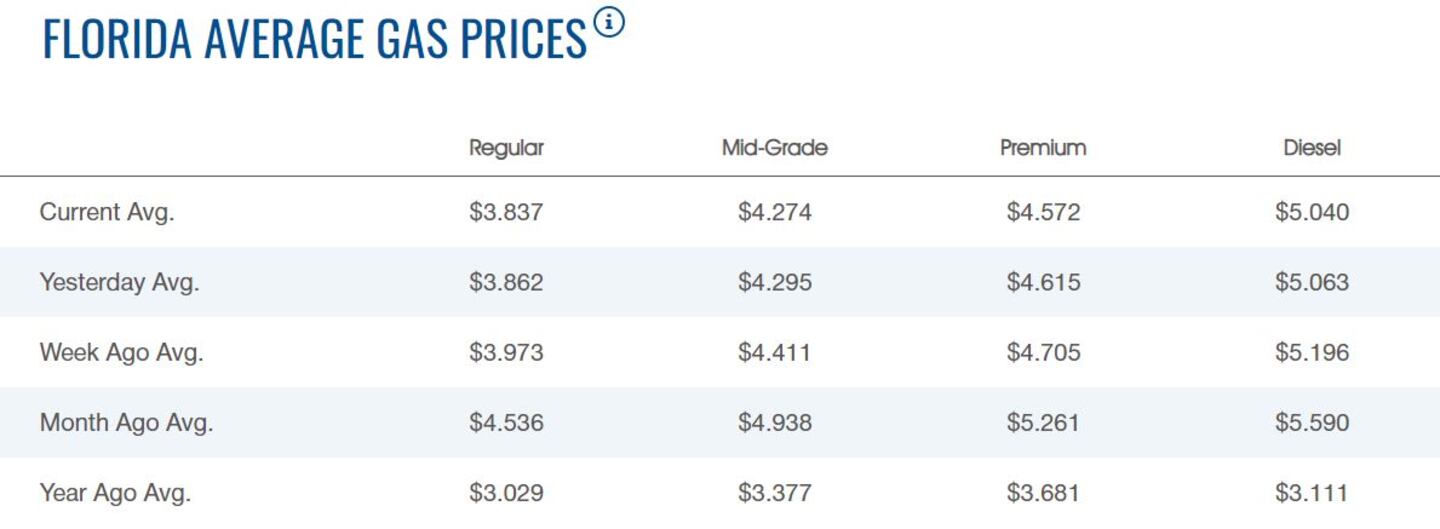Click the Florida Average Gas Prices heading

click(x=315, y=39)
